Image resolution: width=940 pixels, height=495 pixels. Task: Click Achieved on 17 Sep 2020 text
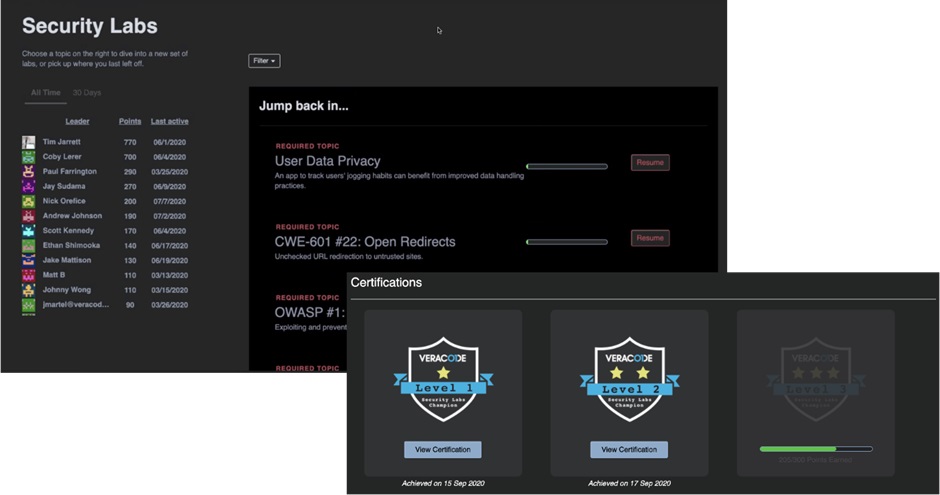(x=629, y=483)
